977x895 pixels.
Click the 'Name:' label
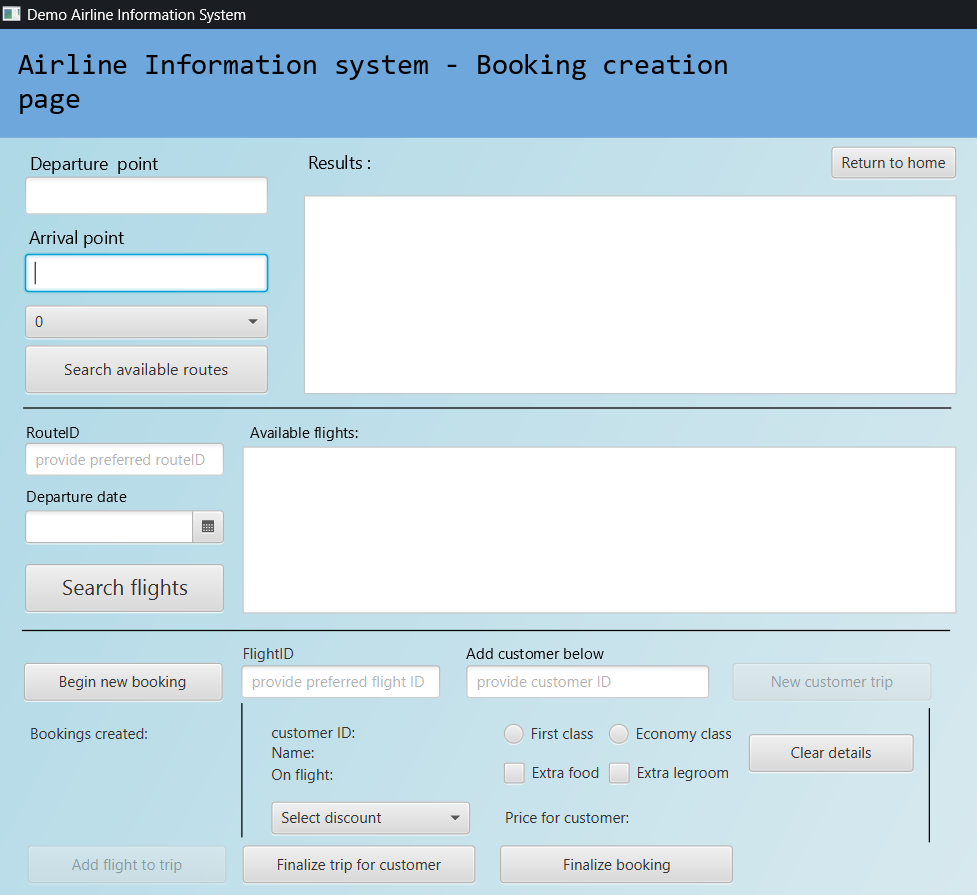tap(293, 753)
